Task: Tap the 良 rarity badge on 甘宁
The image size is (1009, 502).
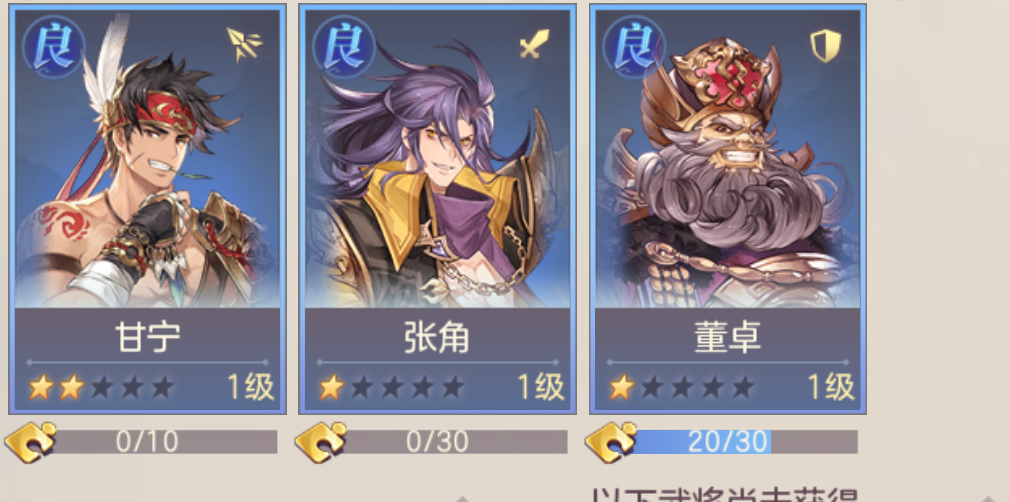Action: pos(53,47)
